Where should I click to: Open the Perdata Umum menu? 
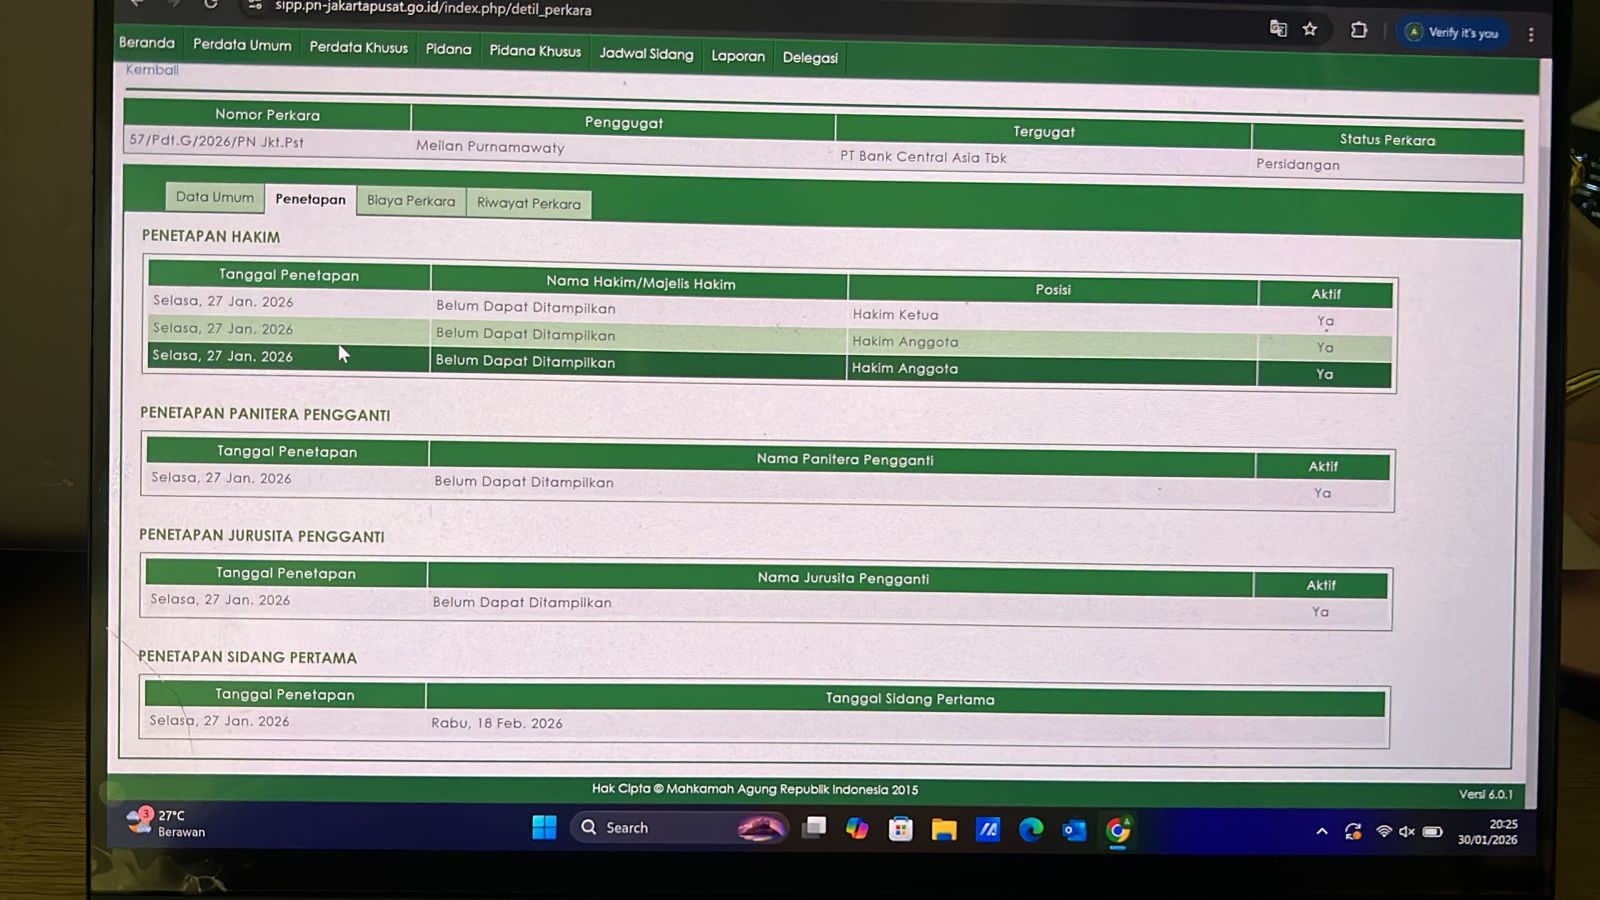pyautogui.click(x=242, y=45)
